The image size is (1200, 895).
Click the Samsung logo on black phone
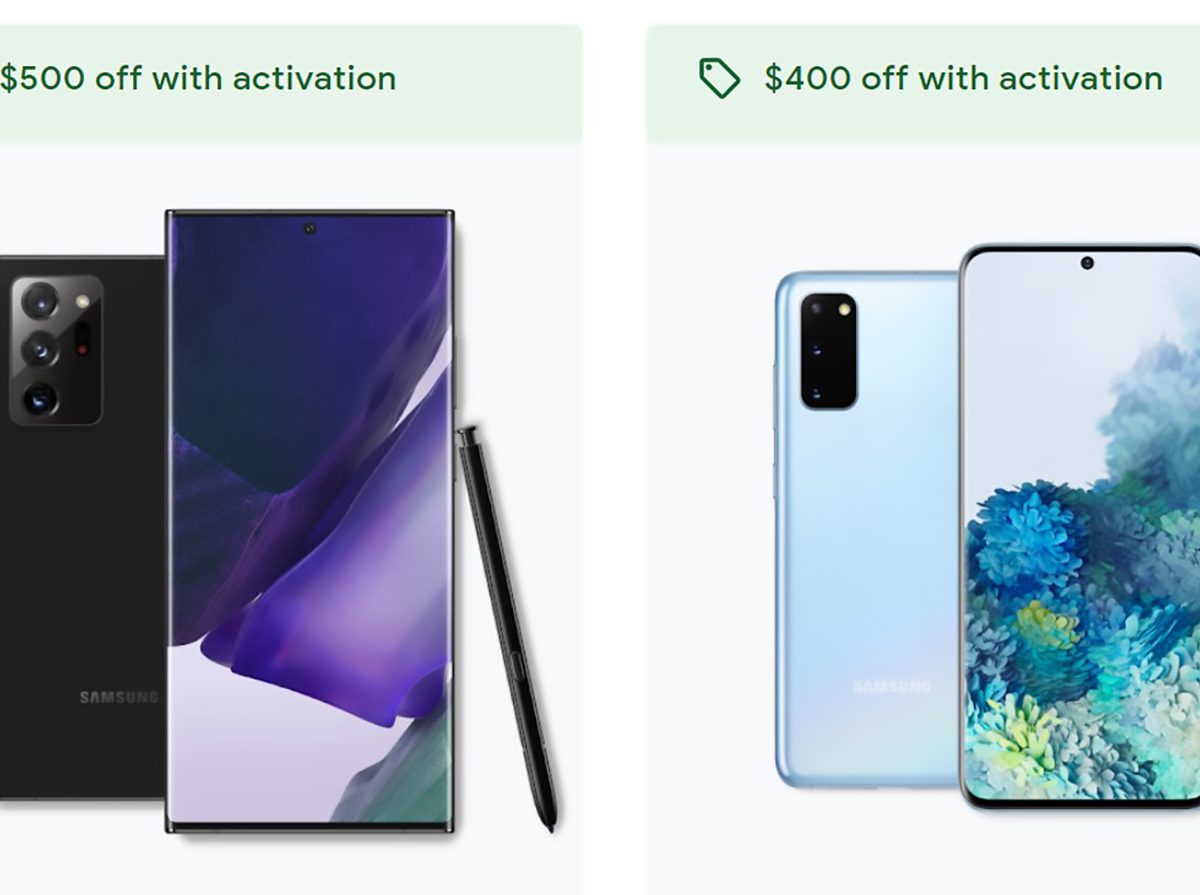[119, 697]
